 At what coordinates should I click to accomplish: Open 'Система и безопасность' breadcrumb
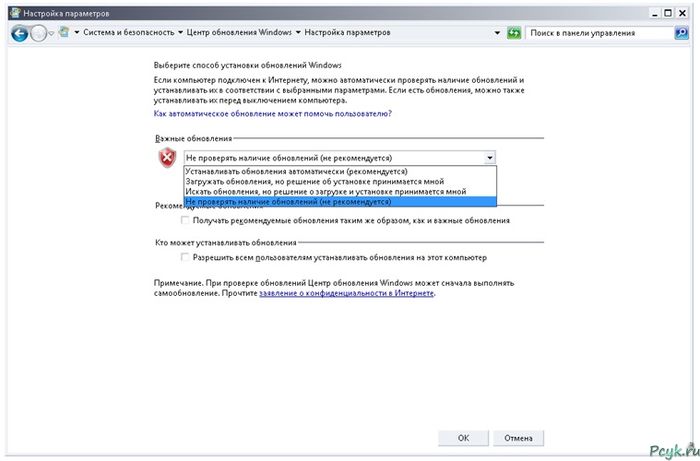point(129,33)
